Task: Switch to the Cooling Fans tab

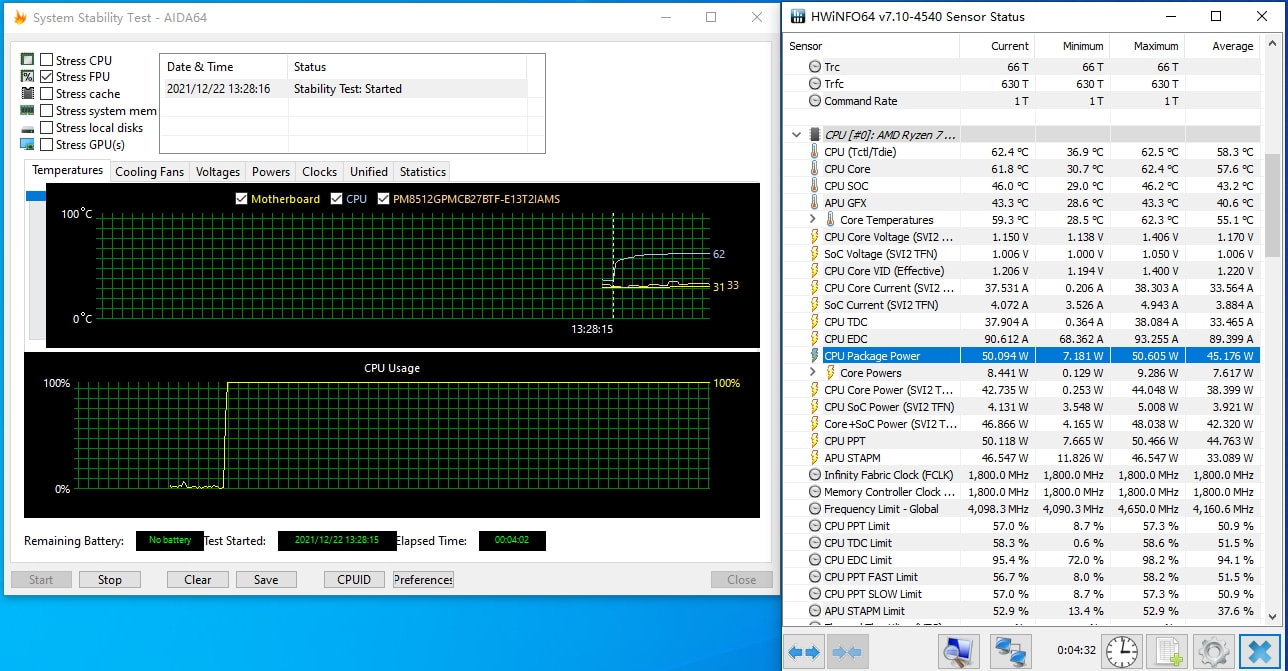Action: 149,172
